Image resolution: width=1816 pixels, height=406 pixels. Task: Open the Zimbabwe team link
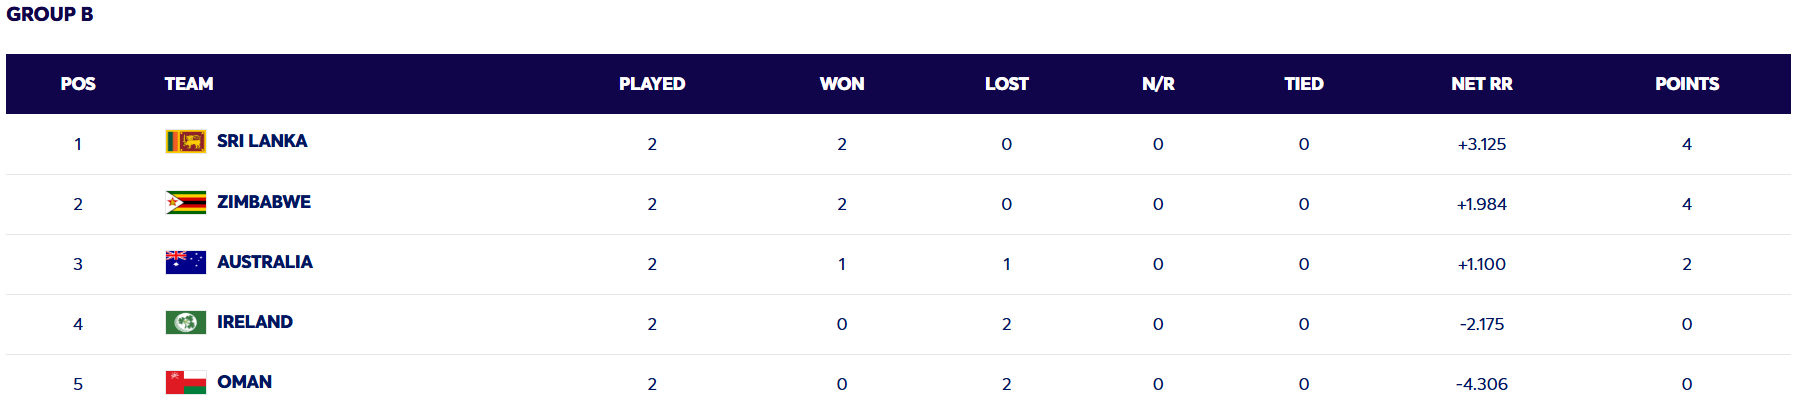(264, 202)
